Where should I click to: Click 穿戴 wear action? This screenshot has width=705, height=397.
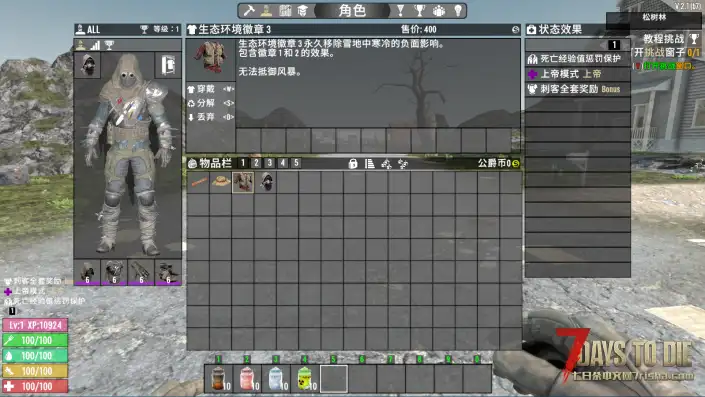tap(210, 89)
